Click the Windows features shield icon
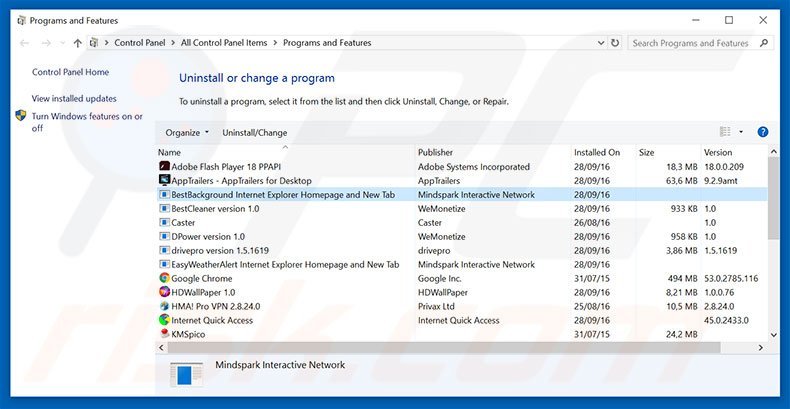The height and width of the screenshot is (409, 790). (x=21, y=116)
